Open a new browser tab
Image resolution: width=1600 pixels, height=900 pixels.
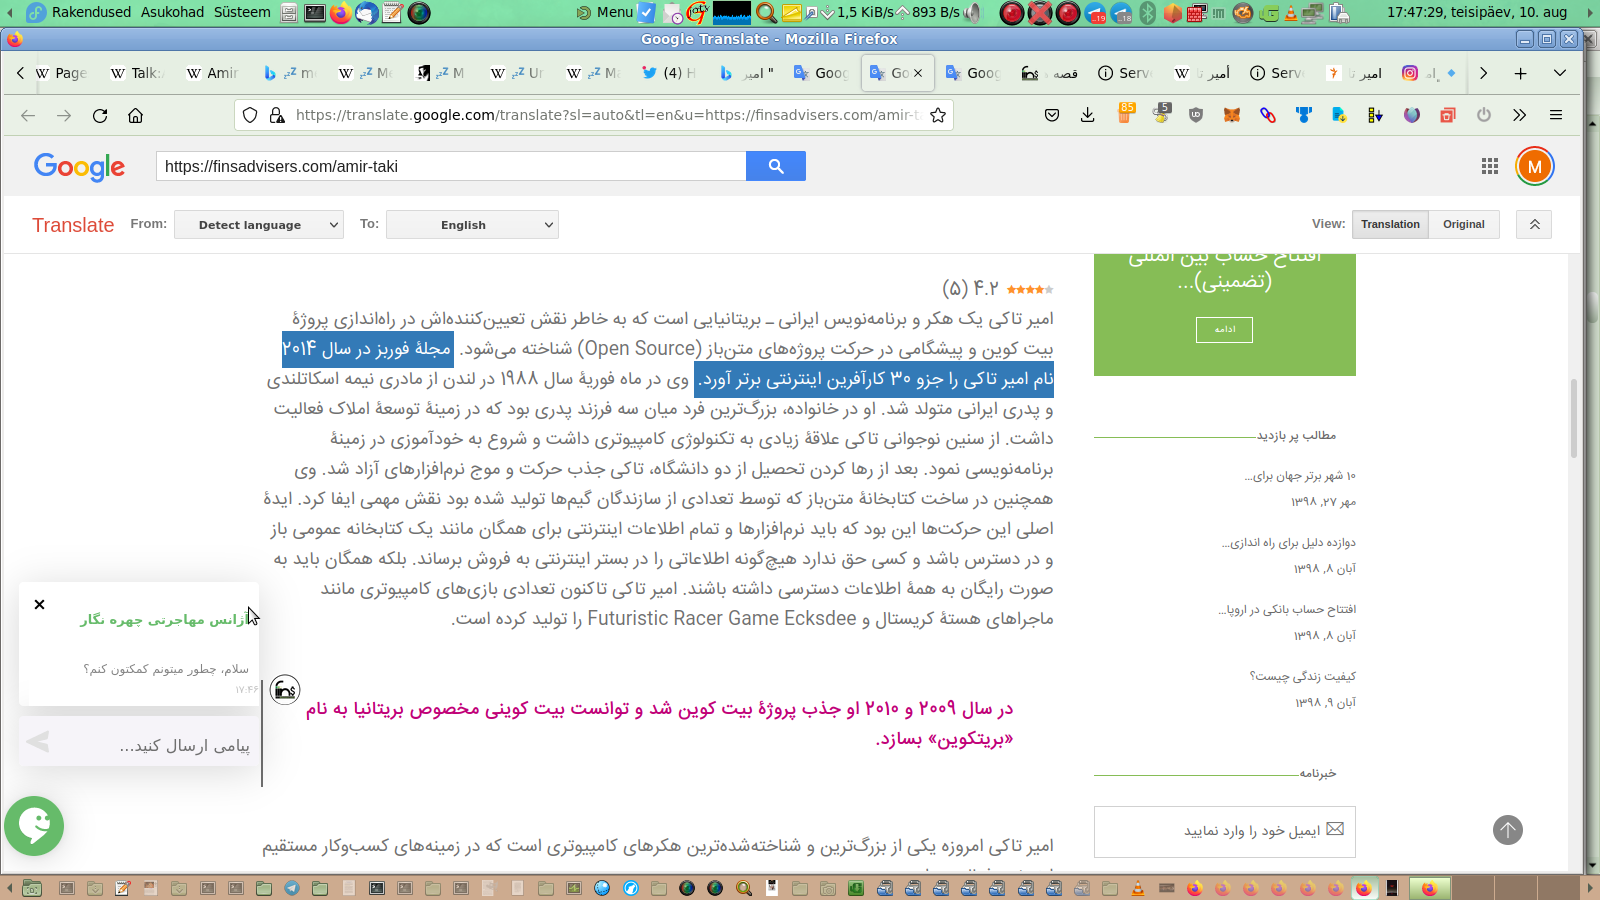coord(1520,73)
